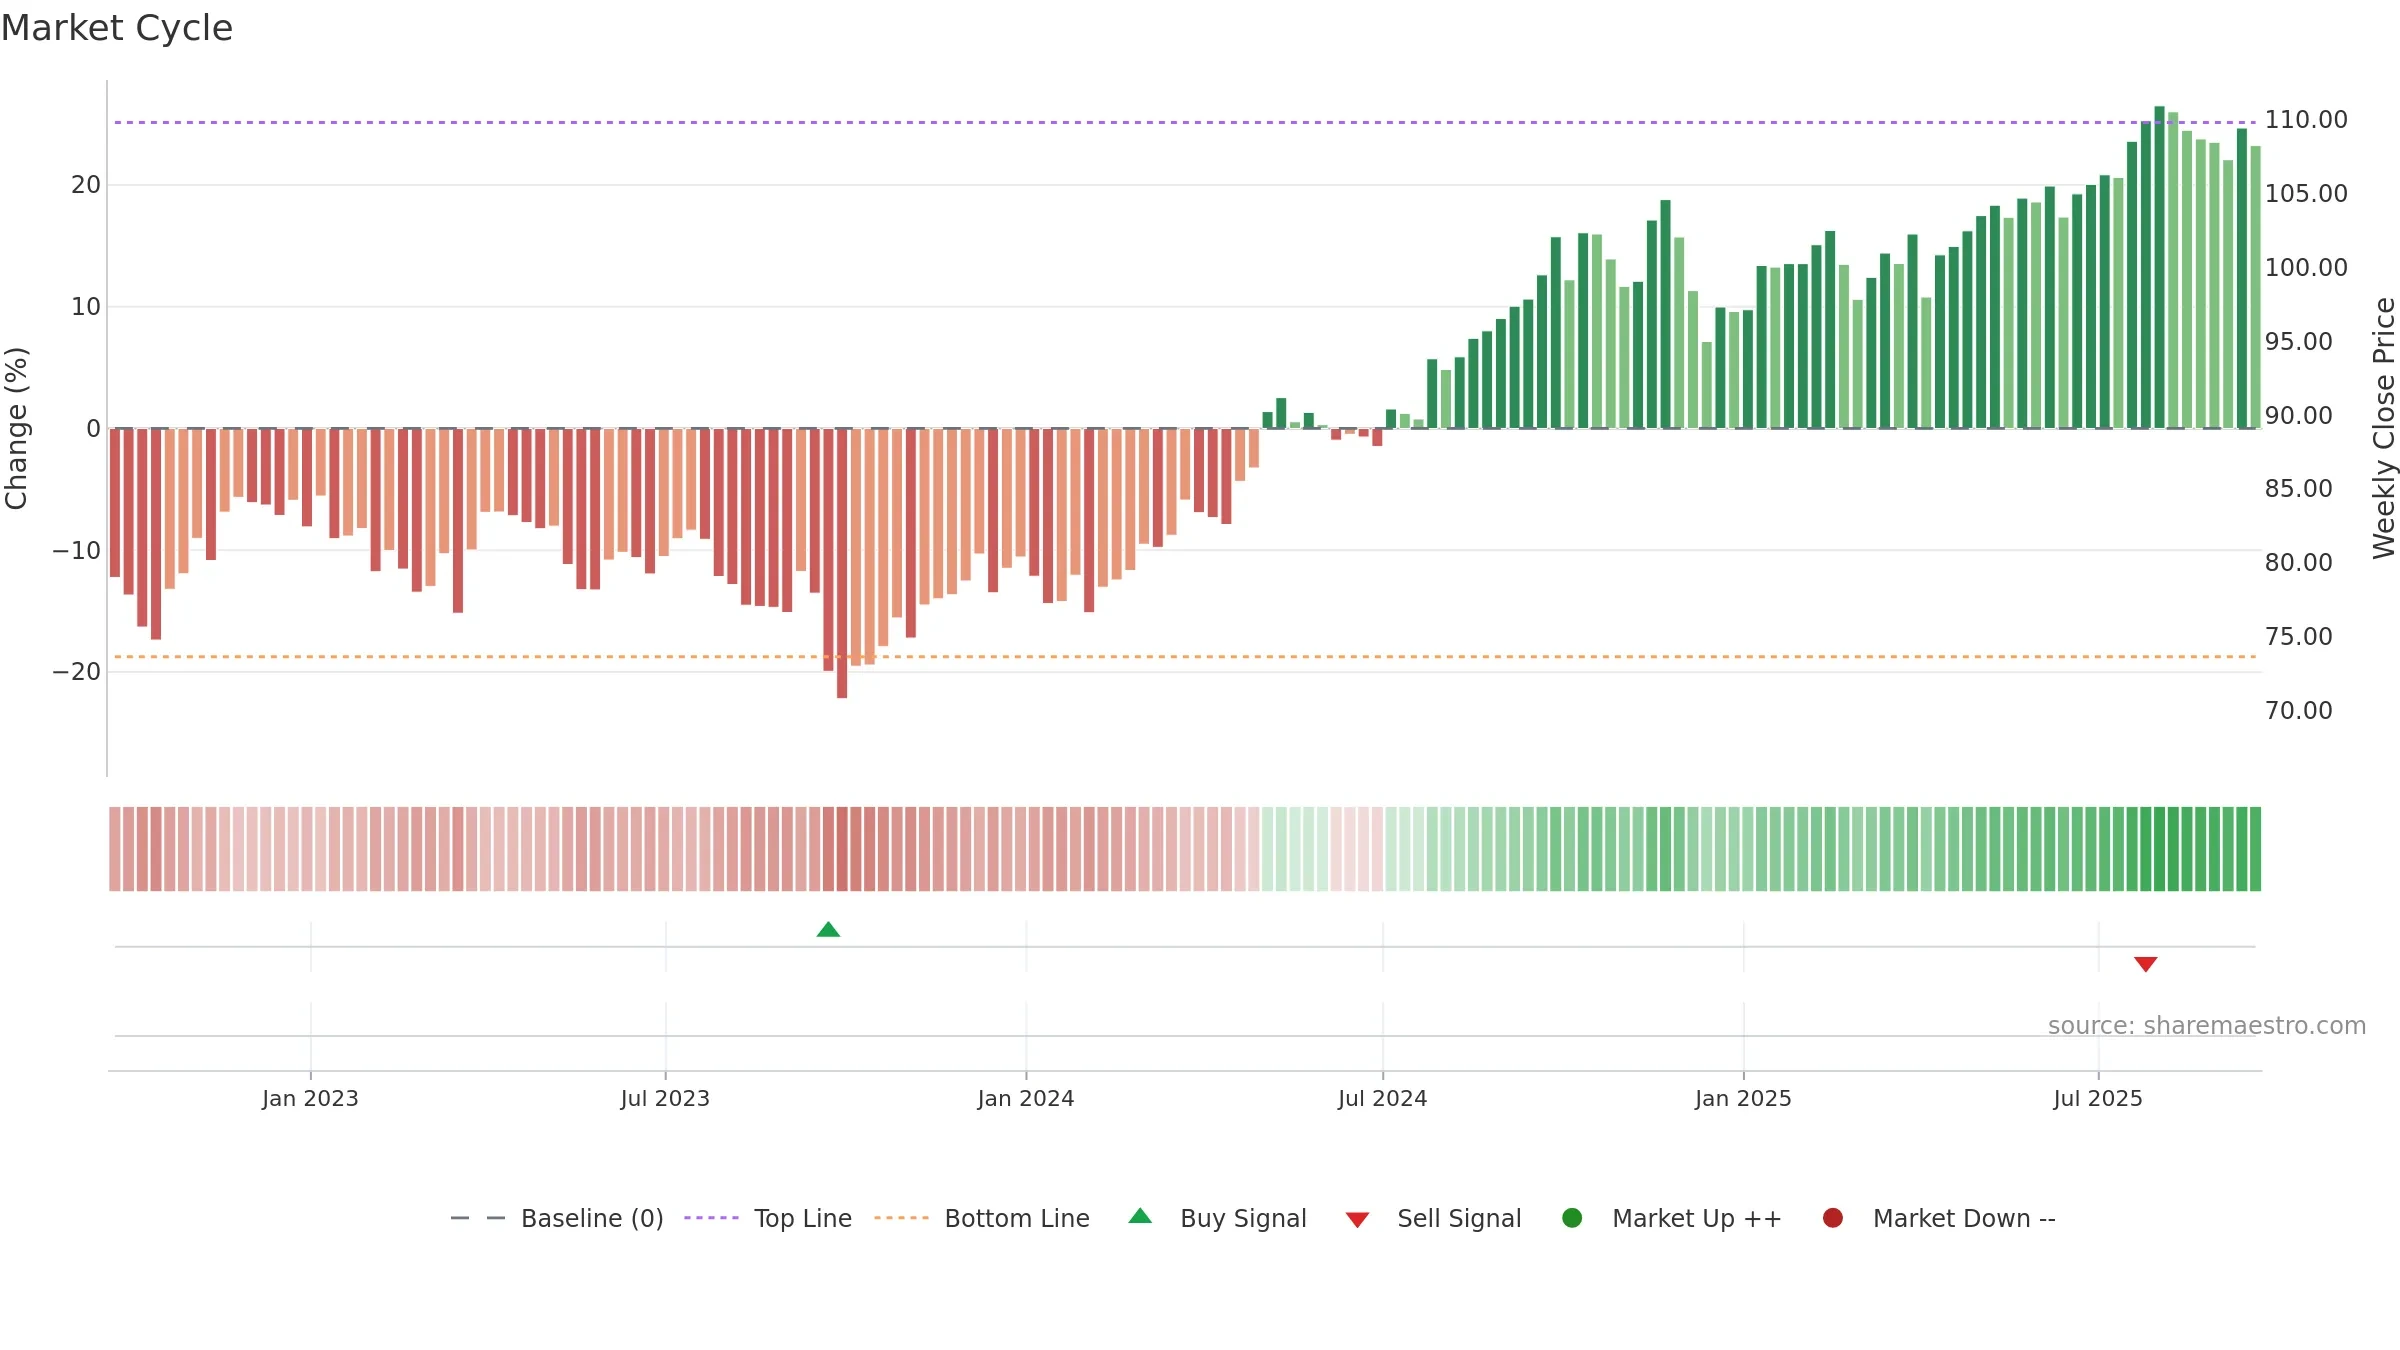2400x1350 pixels.
Task: Click the purple dotted Top Line
Action: (x=1185, y=122)
